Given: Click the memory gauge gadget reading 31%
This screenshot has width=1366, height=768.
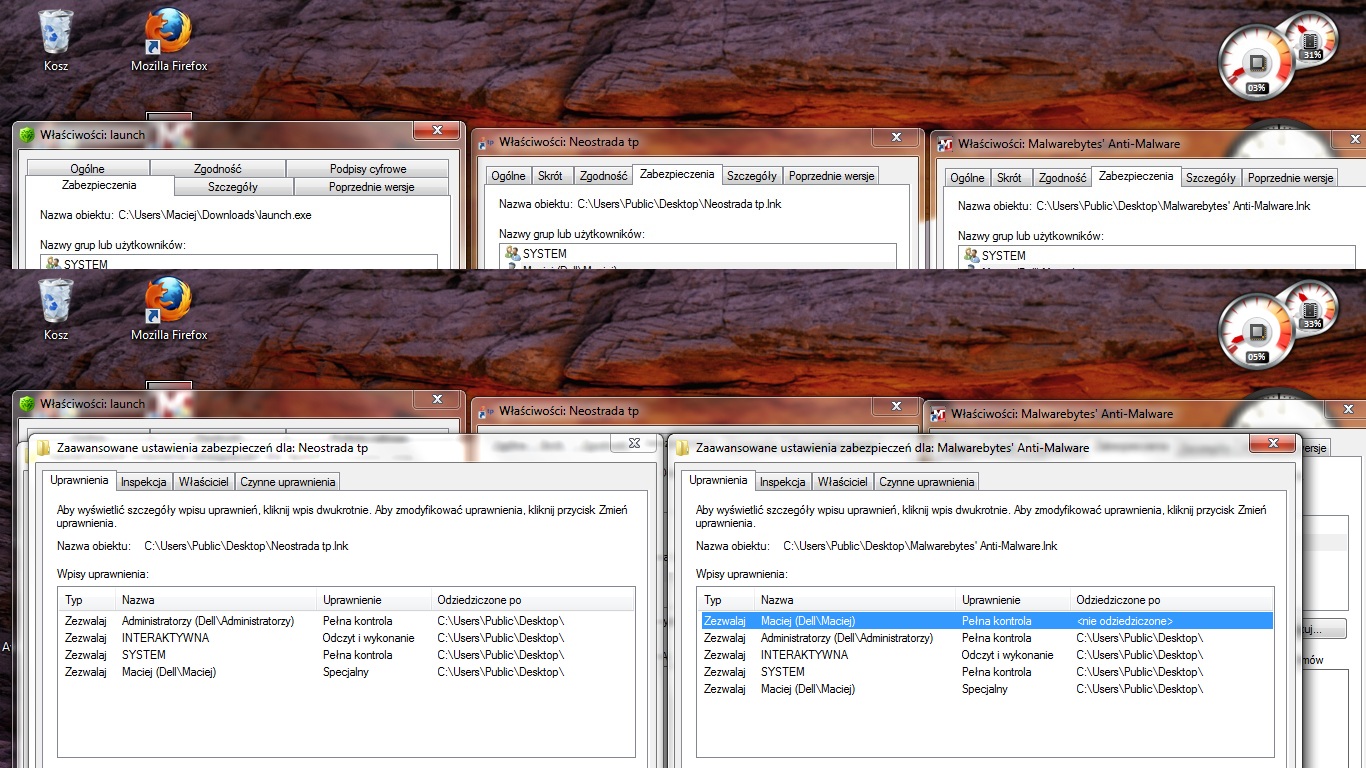Looking at the screenshot, I should click(x=1311, y=40).
